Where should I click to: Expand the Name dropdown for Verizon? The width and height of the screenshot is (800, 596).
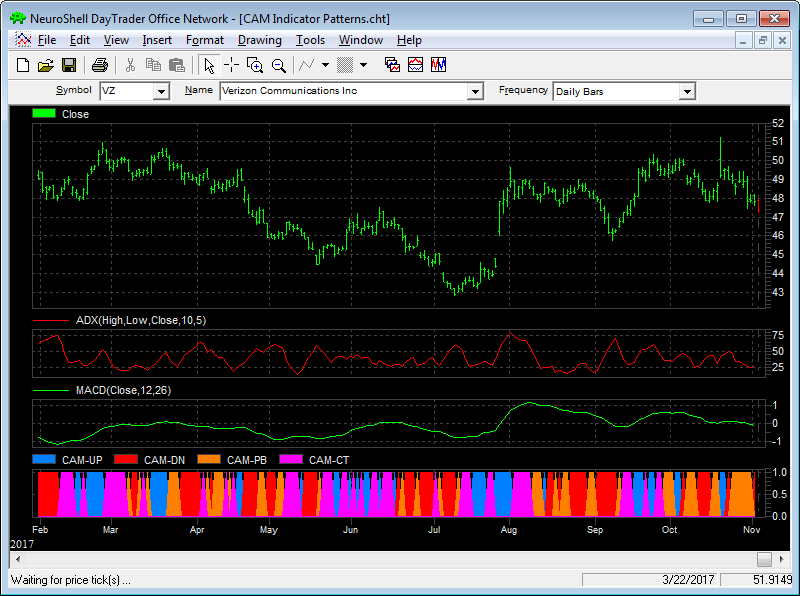pyautogui.click(x=475, y=92)
